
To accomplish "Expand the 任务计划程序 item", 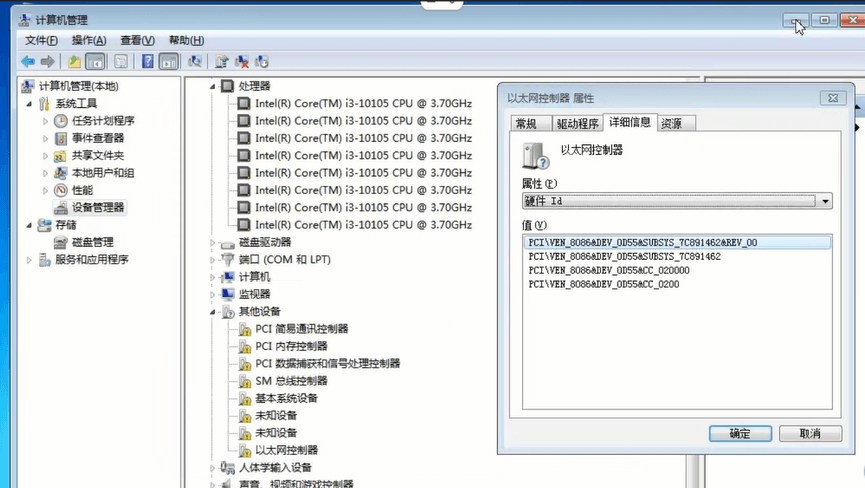I will 45,121.
